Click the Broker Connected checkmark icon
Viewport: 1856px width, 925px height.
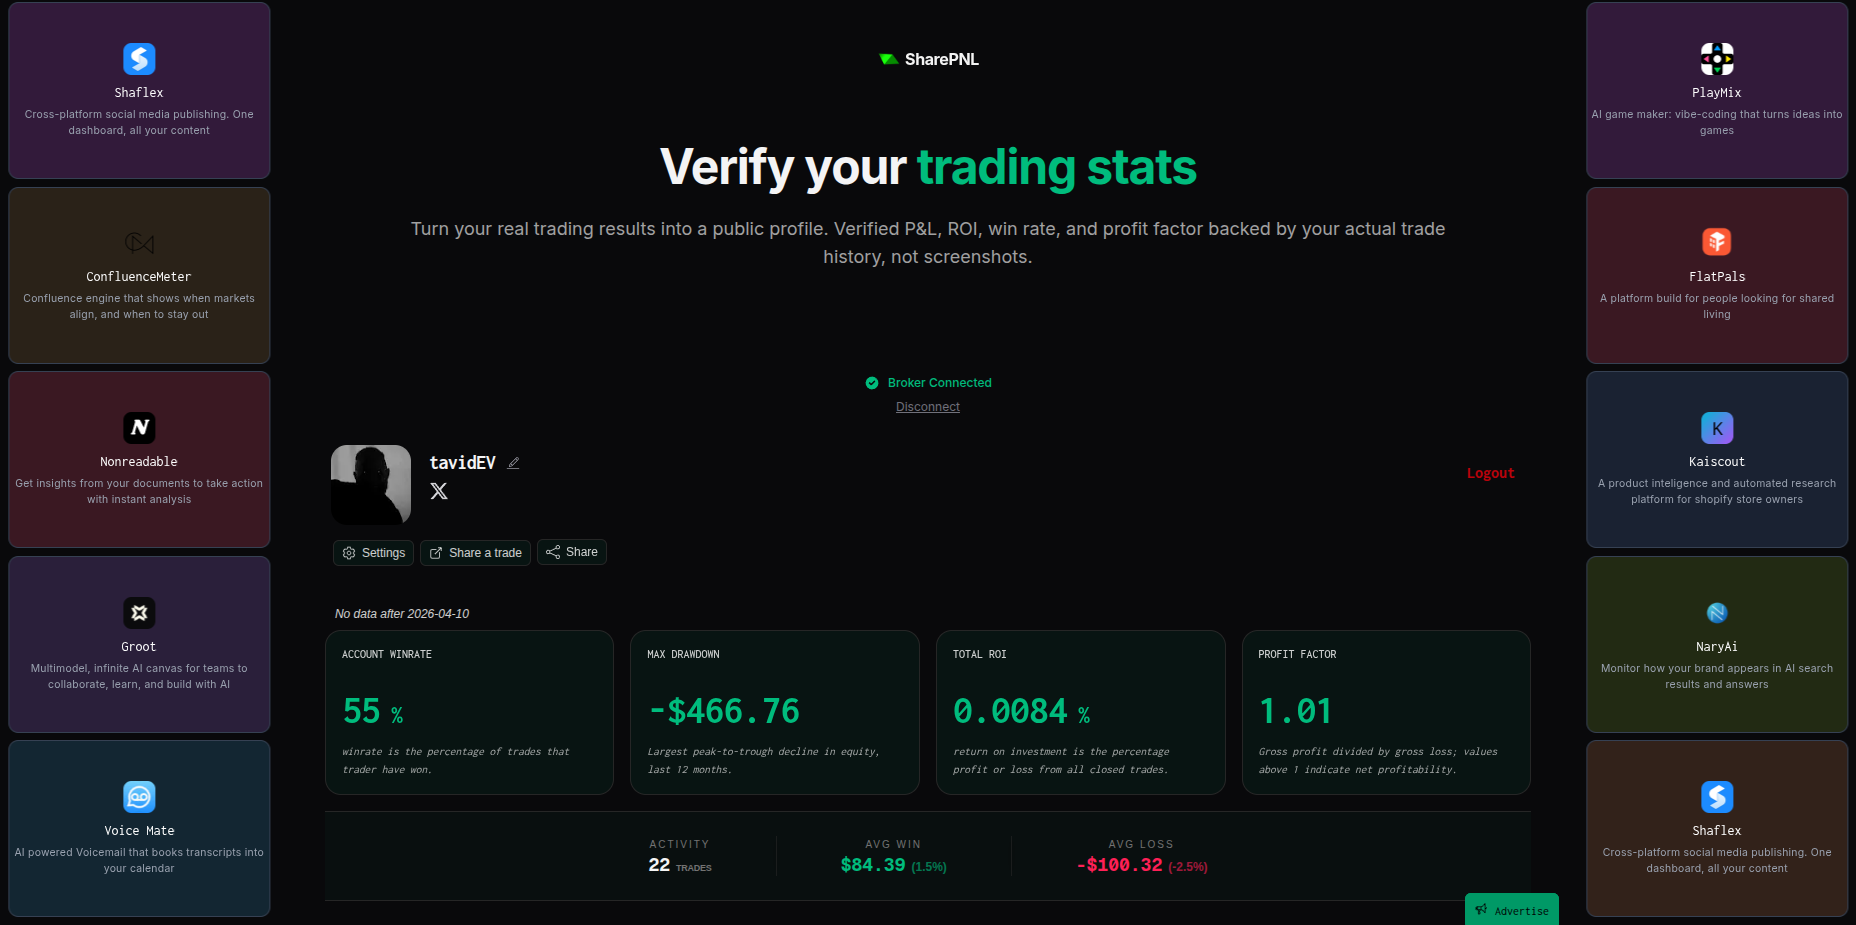click(x=872, y=383)
